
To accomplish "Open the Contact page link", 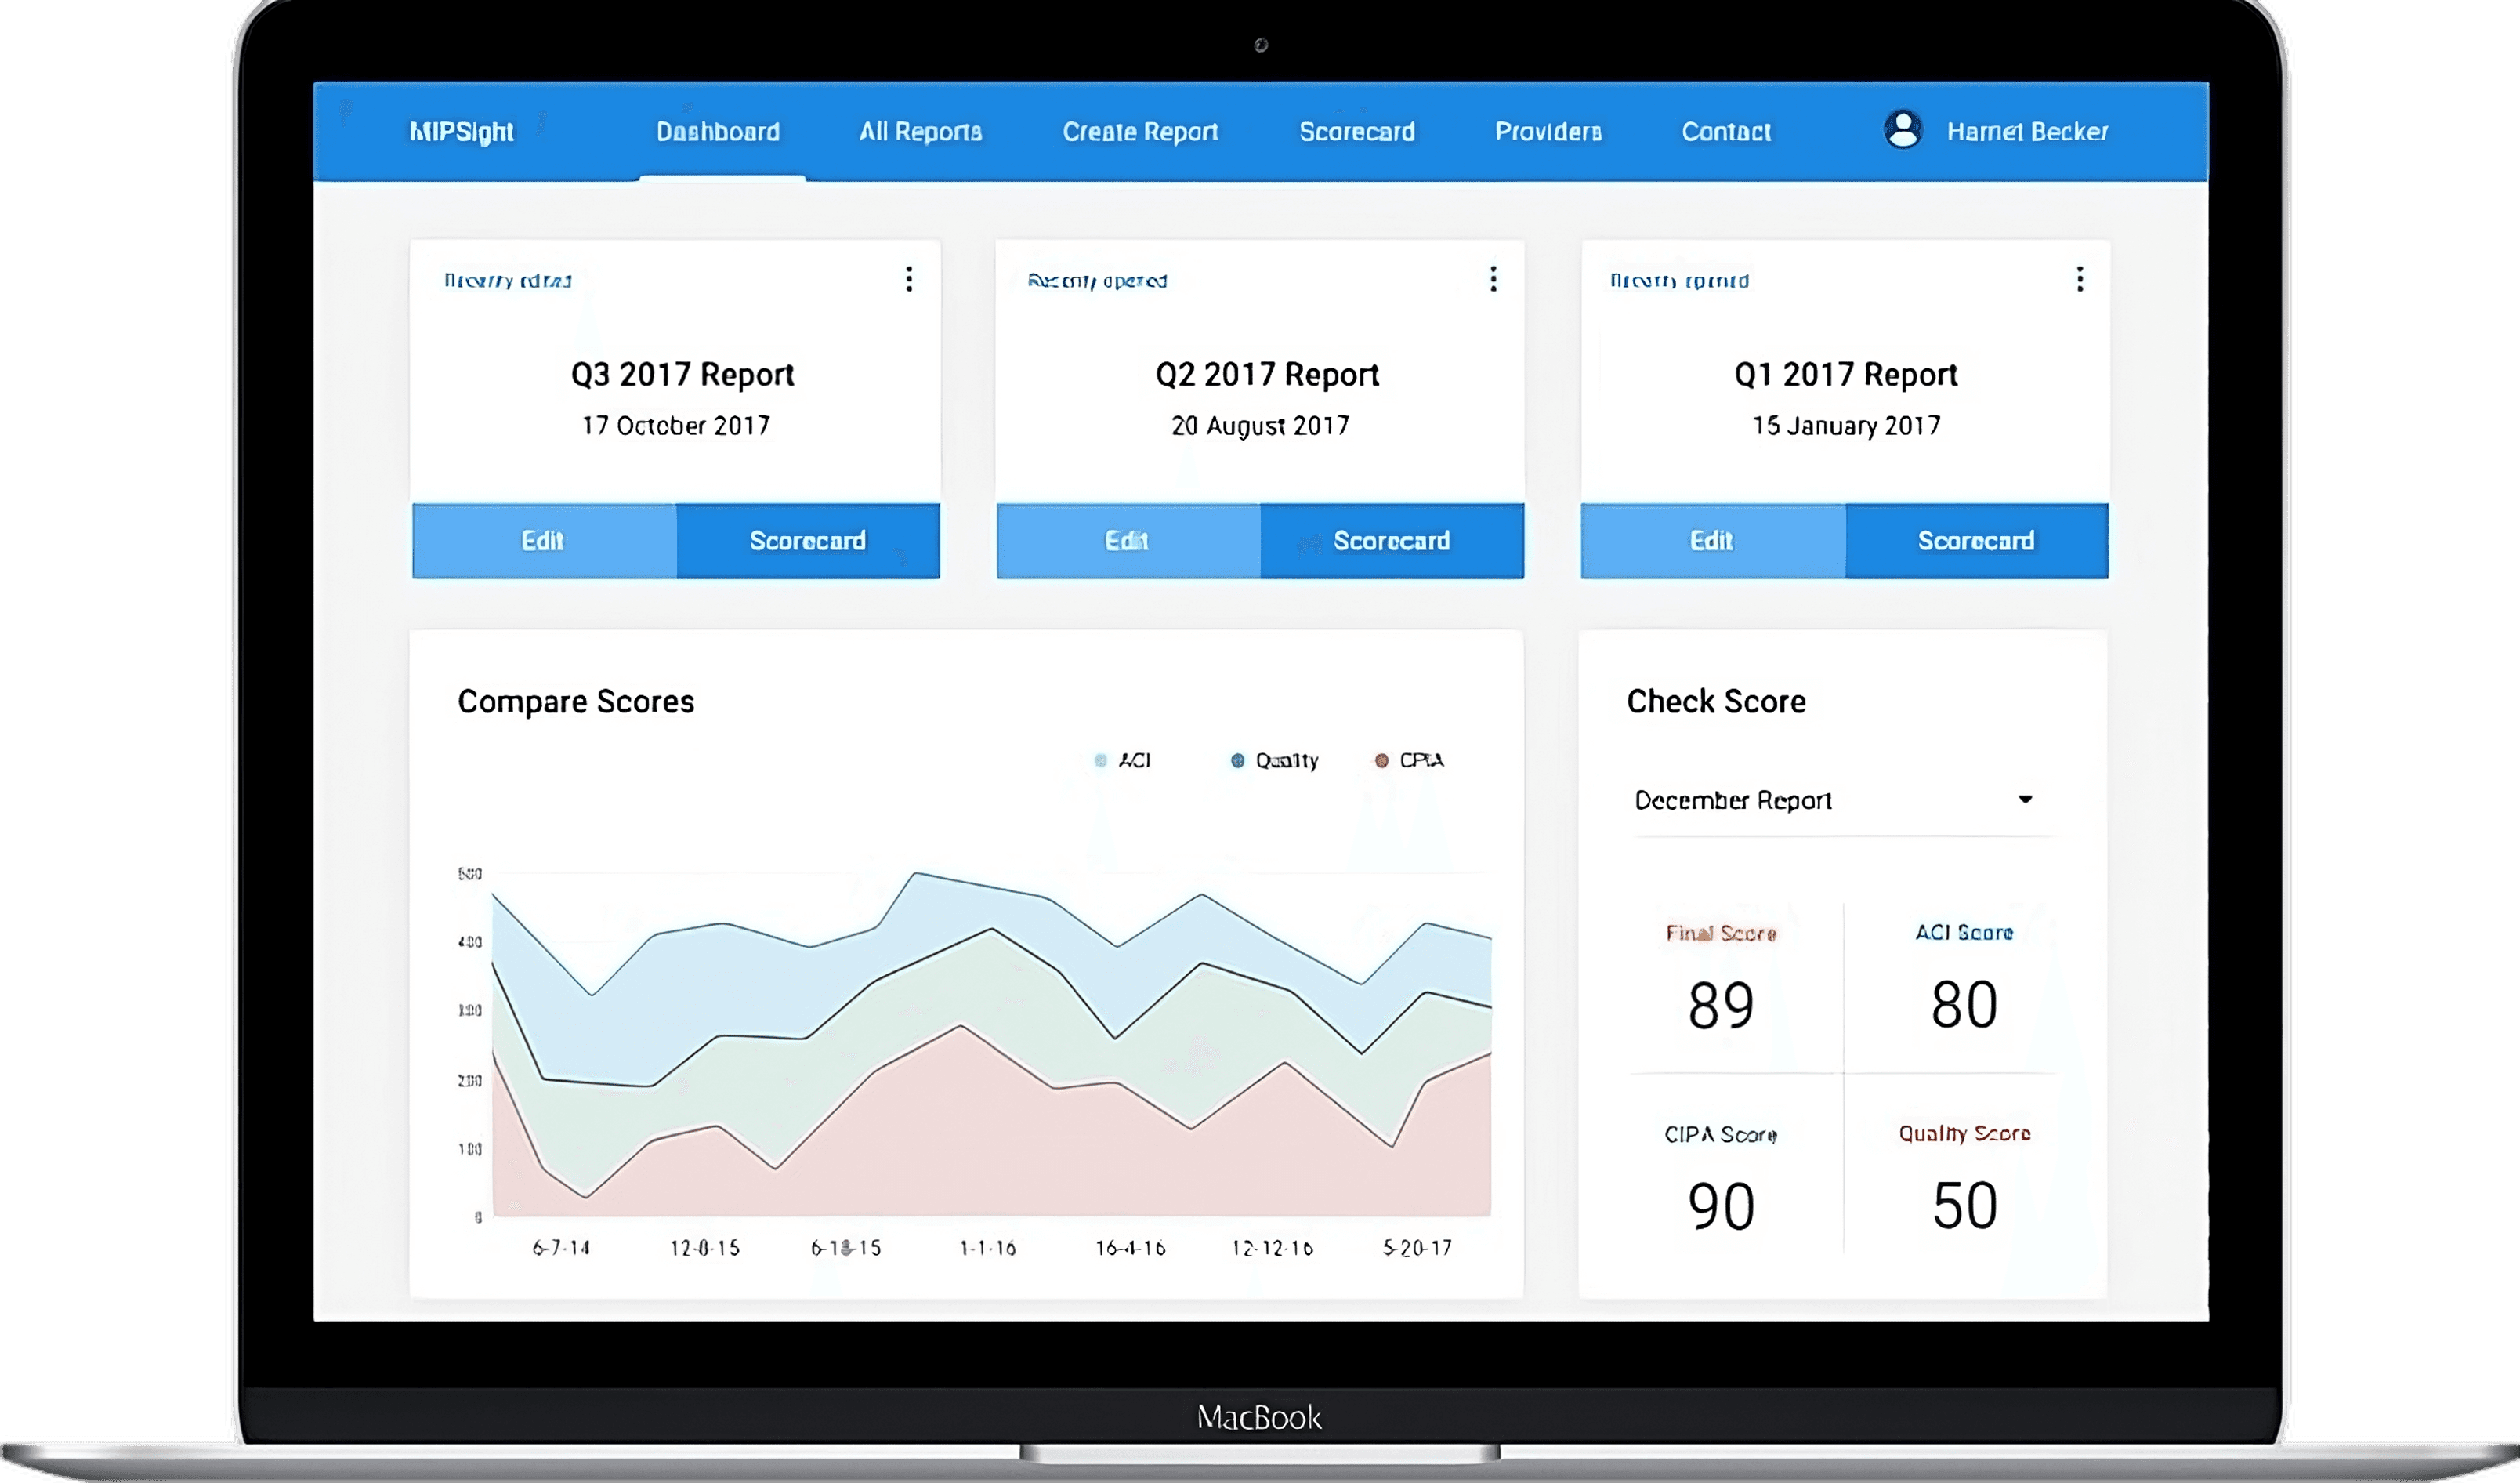I will (x=1726, y=132).
